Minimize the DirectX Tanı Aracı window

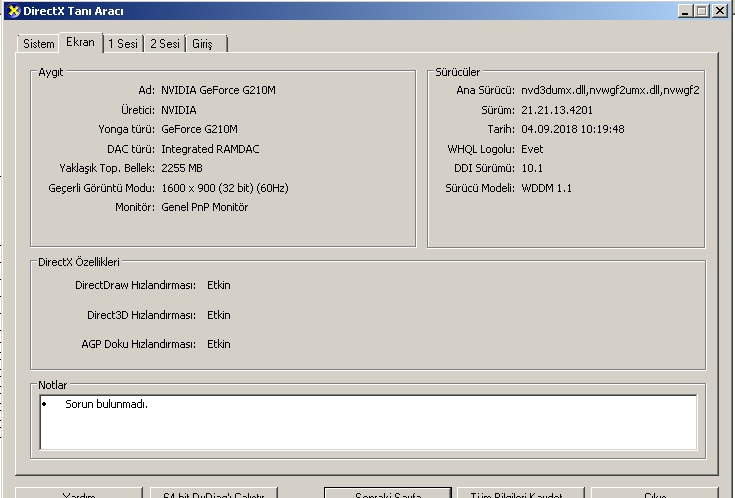pos(685,11)
